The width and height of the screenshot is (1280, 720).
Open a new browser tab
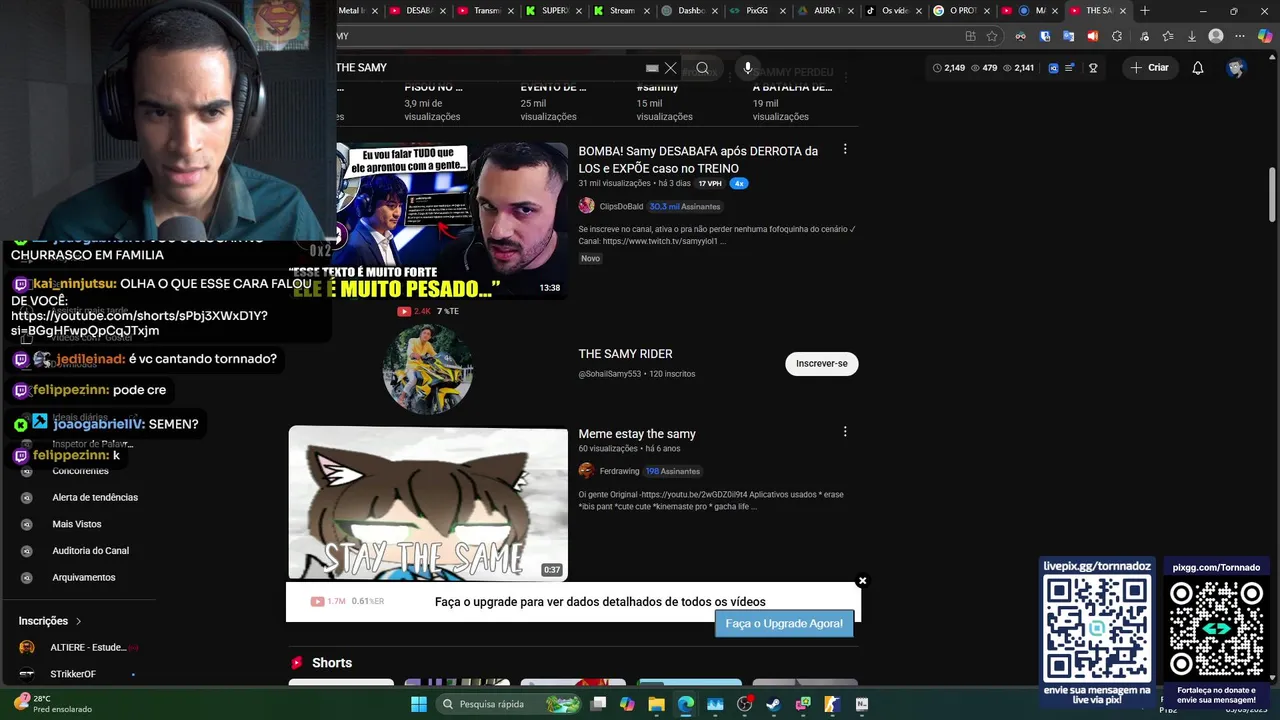point(1145,11)
